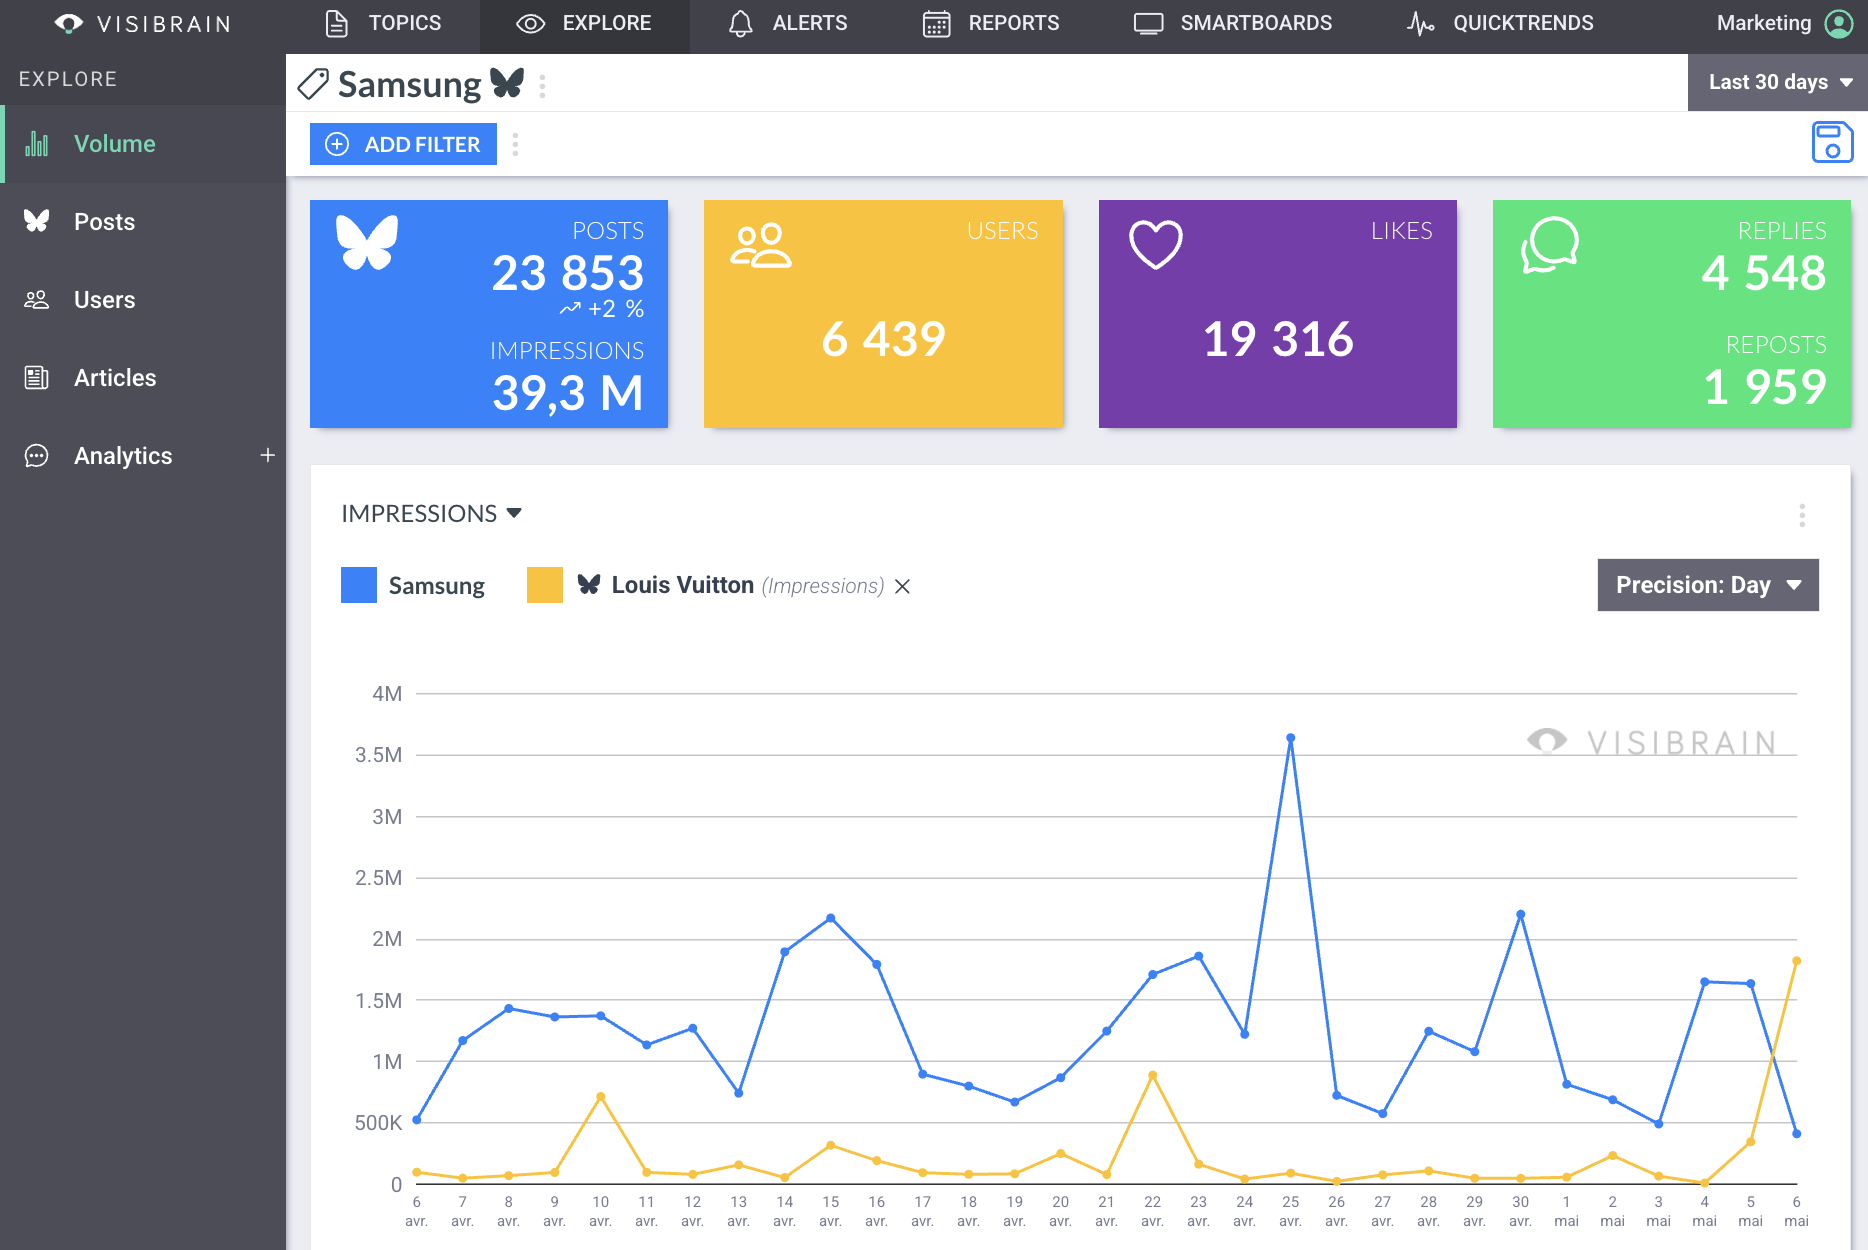
Task: Remove the Louis Vuitton comparison series
Action: pos(902,586)
